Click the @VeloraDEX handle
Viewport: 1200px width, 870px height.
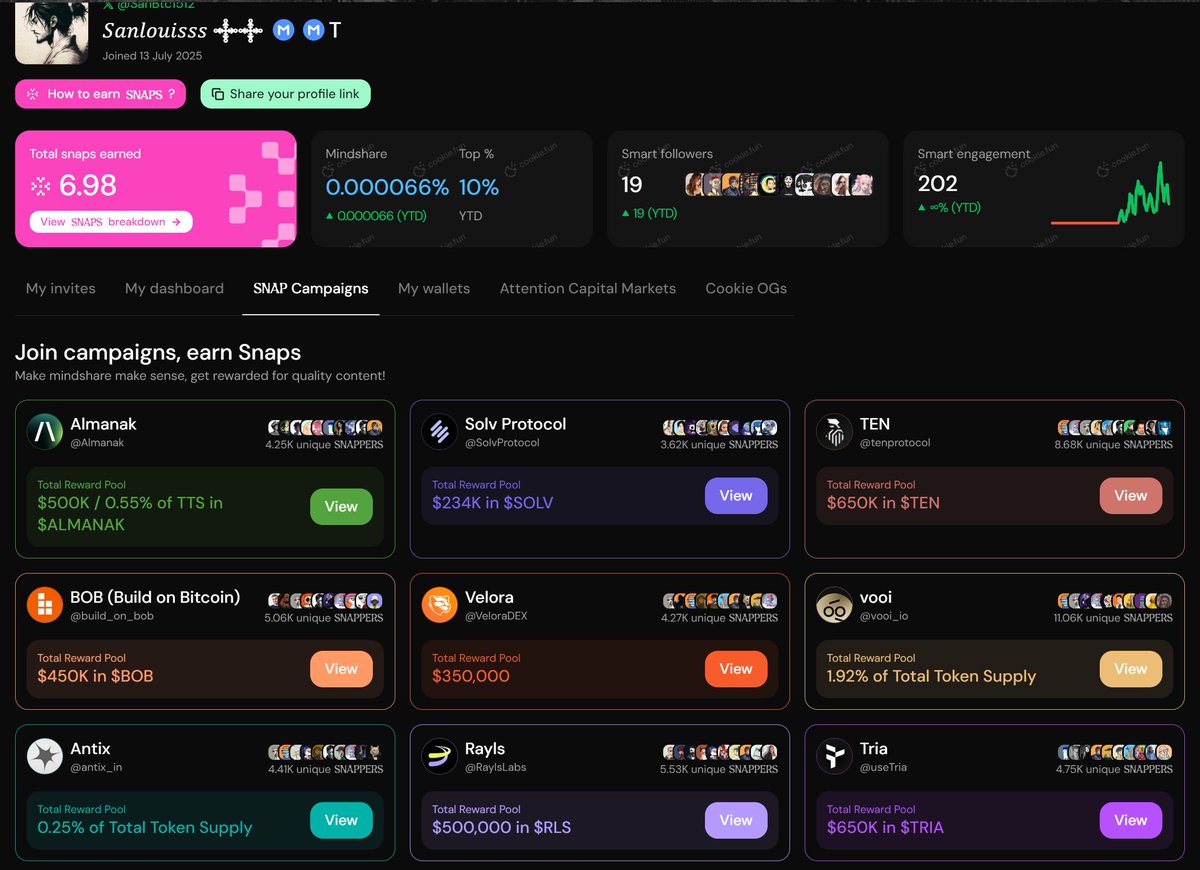(496, 616)
